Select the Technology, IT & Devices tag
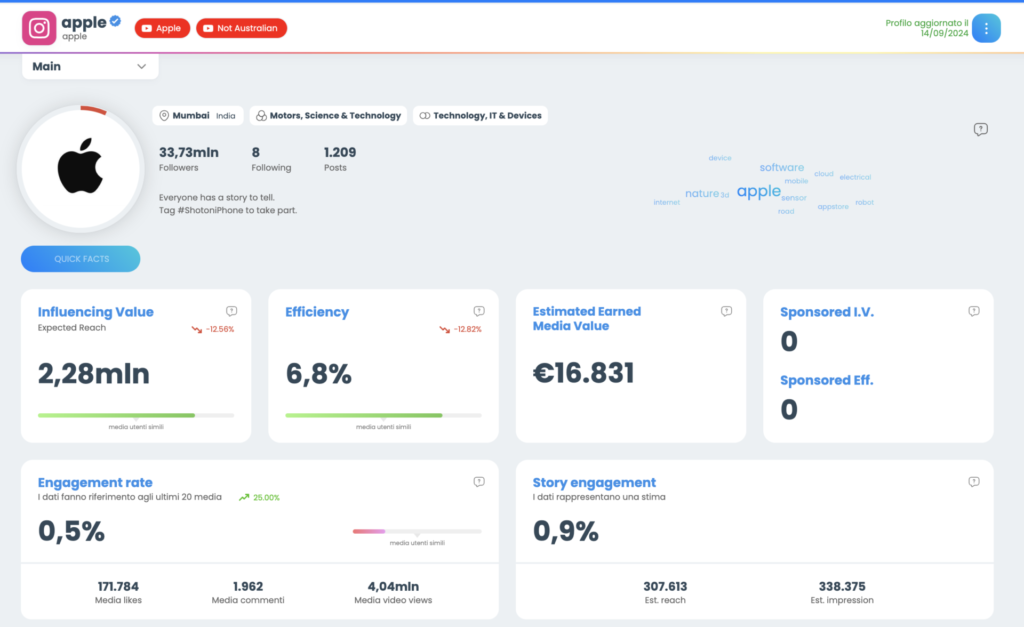1024x627 pixels. (481, 116)
